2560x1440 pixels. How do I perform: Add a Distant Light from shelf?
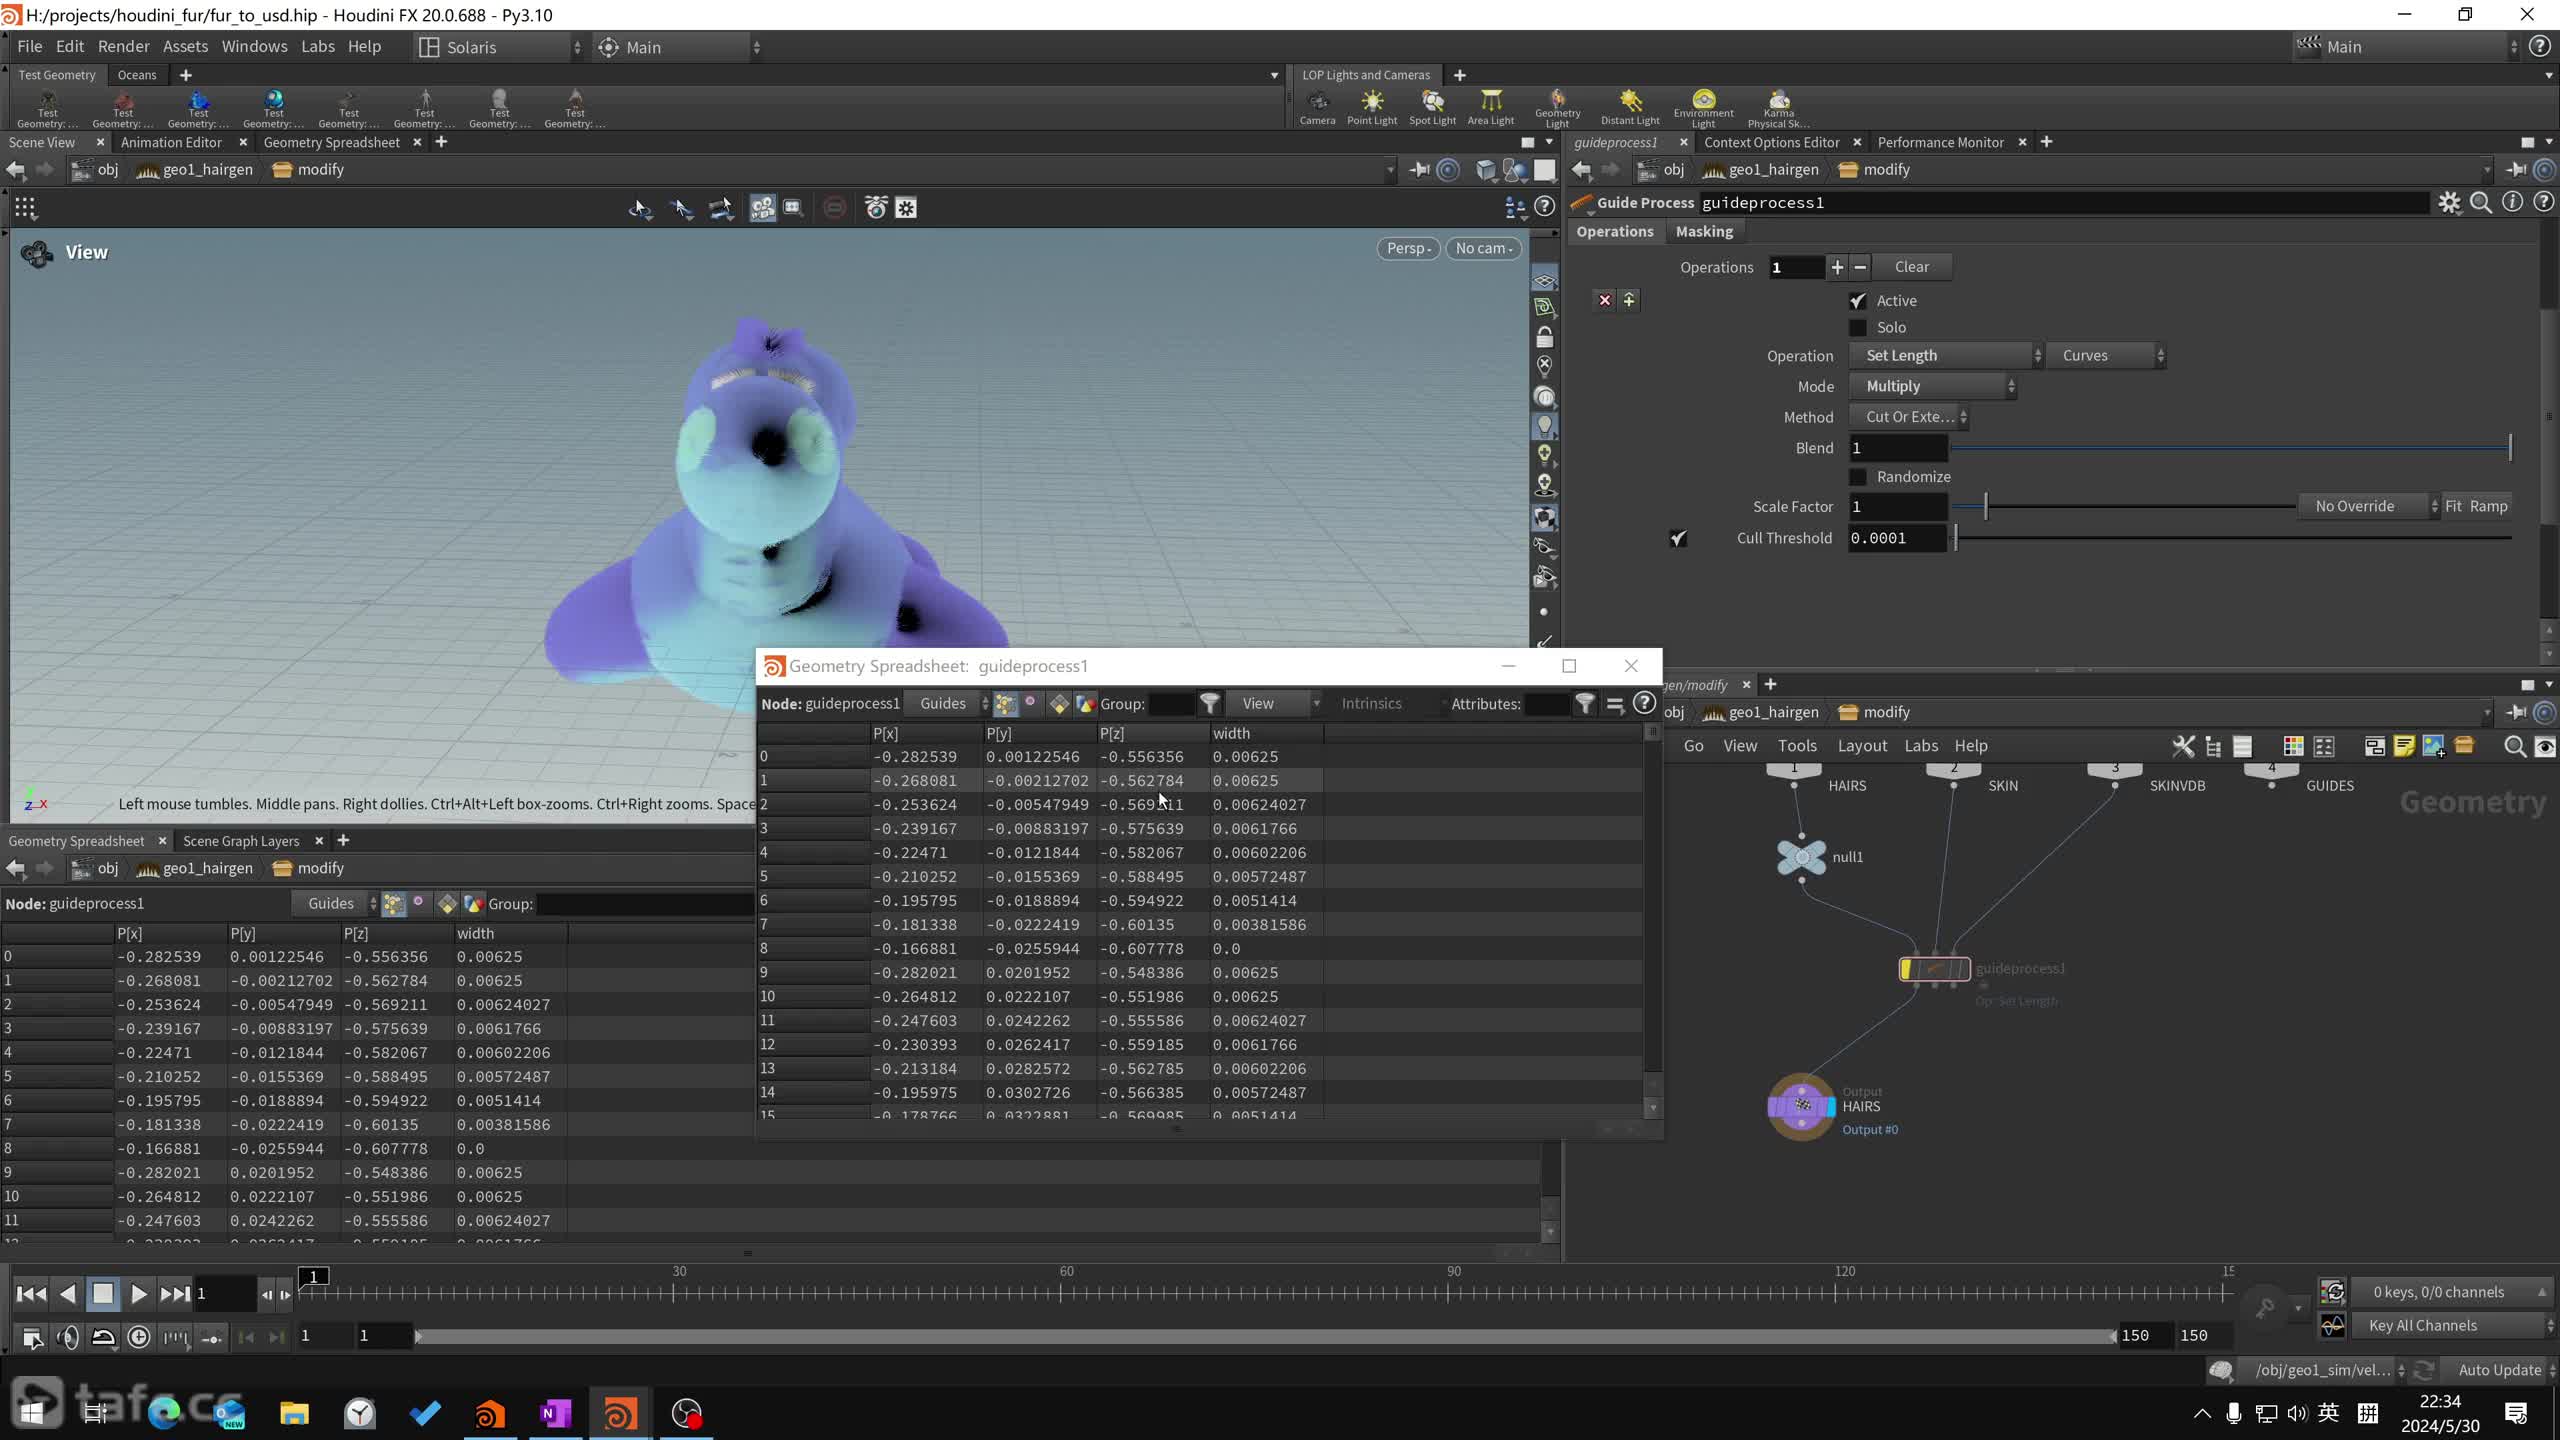(x=1630, y=107)
